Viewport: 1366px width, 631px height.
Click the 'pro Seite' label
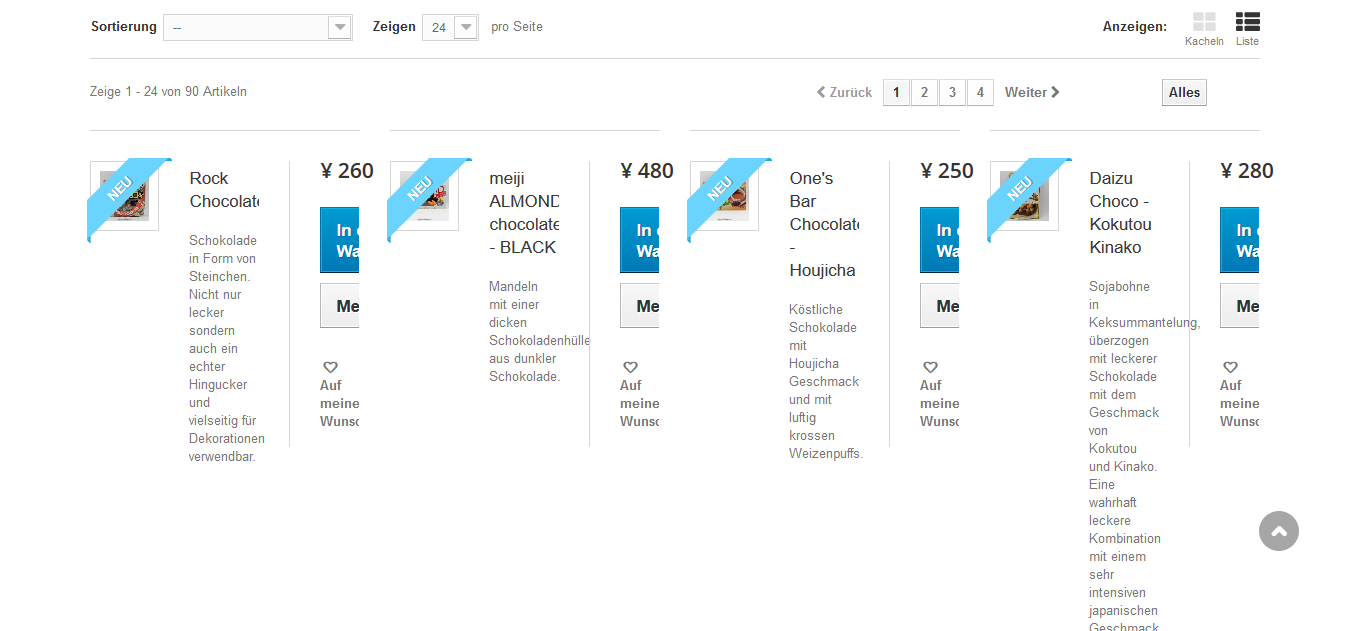517,27
